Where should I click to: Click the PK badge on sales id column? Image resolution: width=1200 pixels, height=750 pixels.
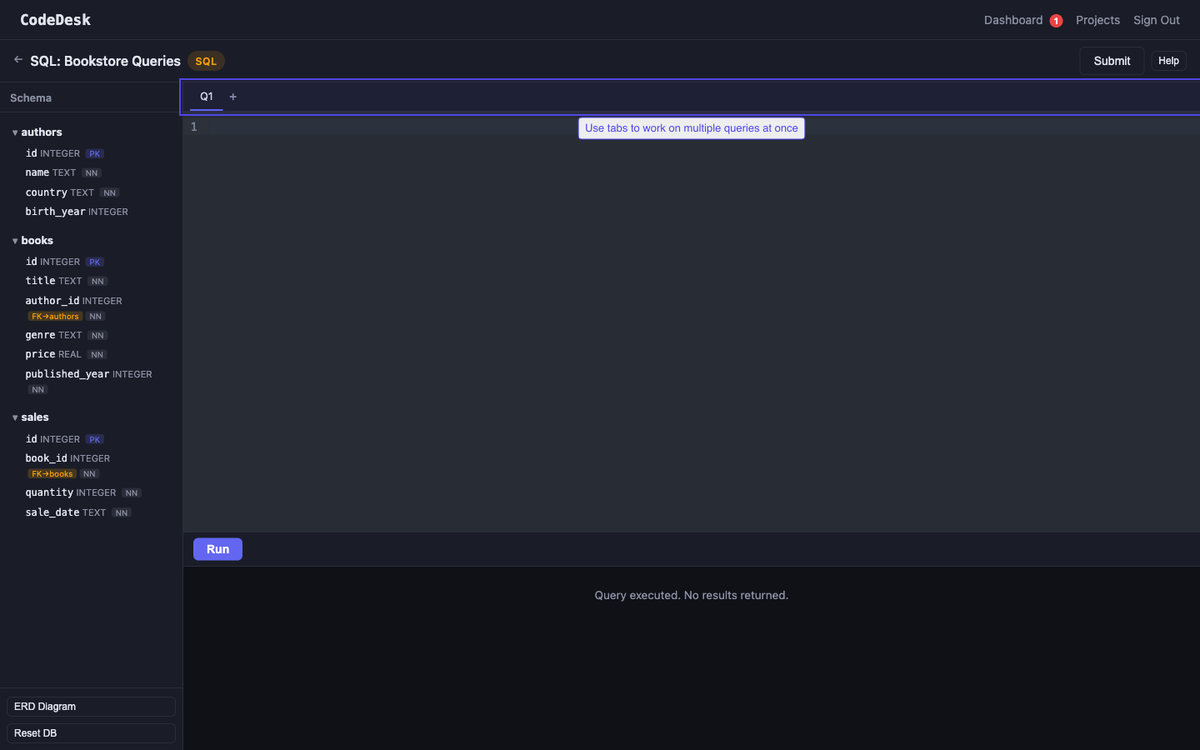click(94, 439)
